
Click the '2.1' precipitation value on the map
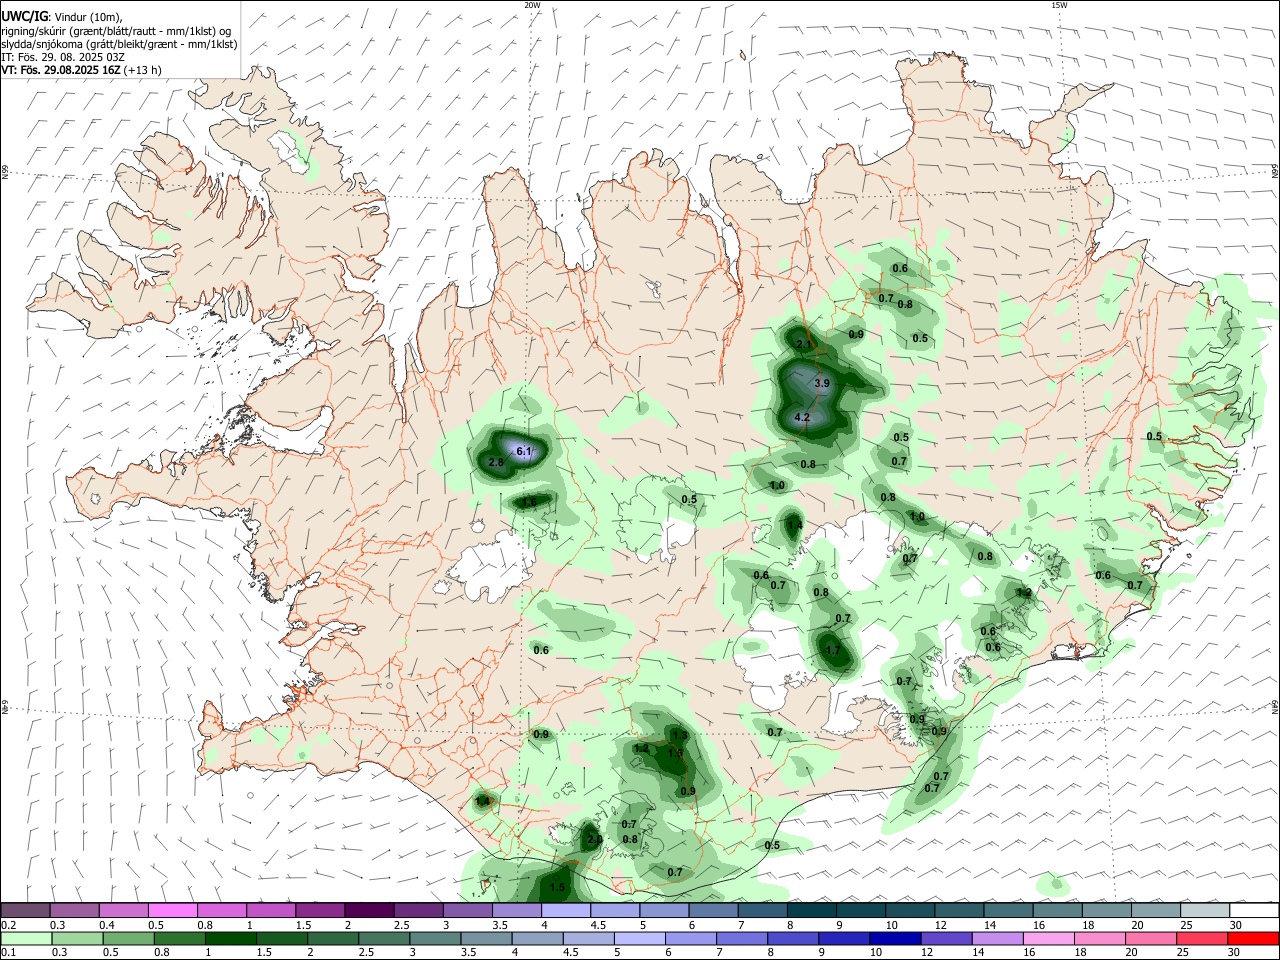point(804,344)
